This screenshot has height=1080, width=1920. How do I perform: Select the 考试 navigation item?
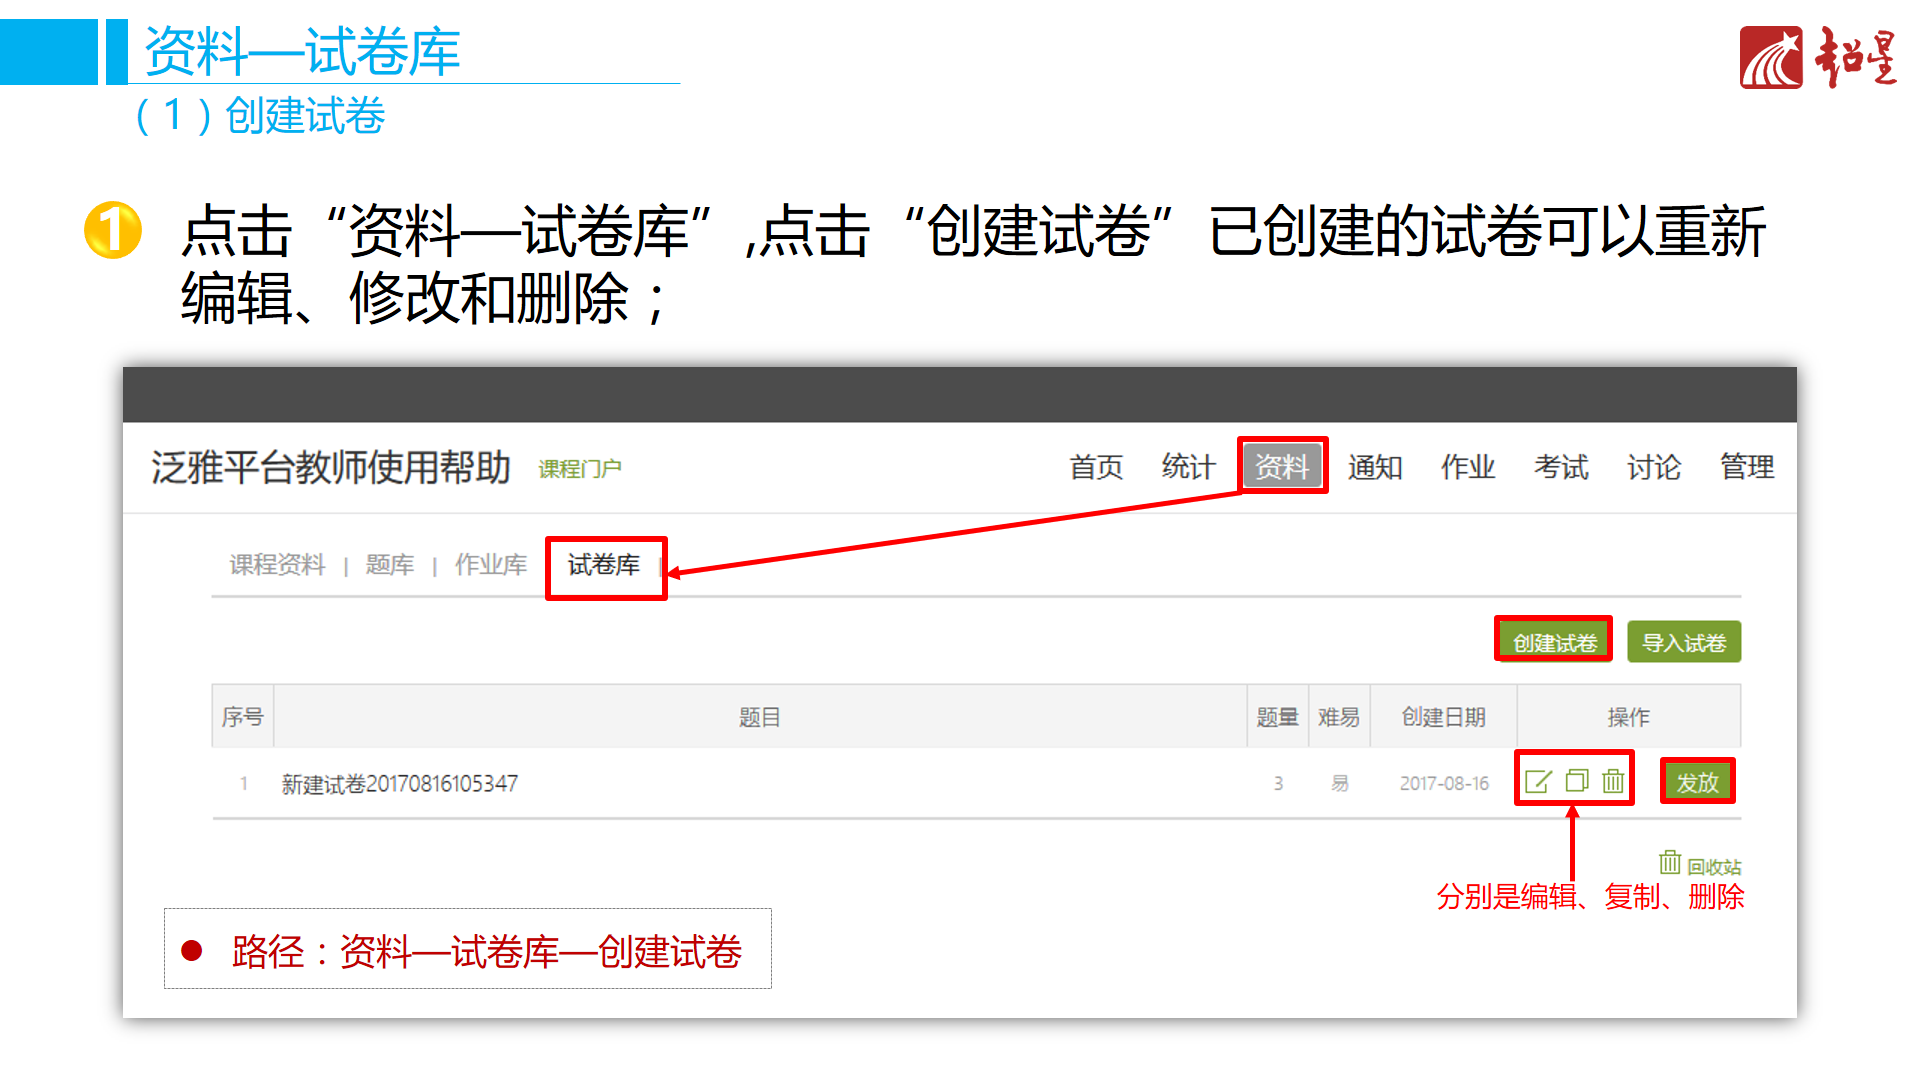pos(1561,467)
